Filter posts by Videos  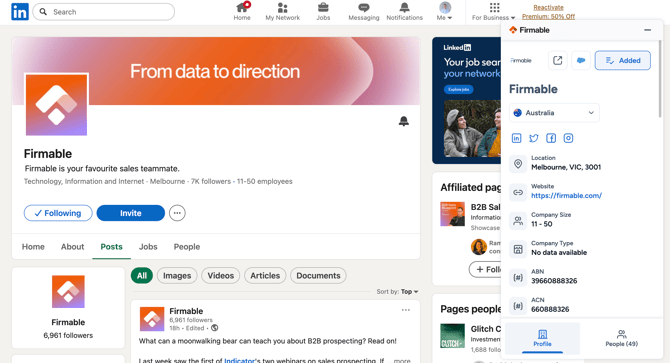pos(220,276)
